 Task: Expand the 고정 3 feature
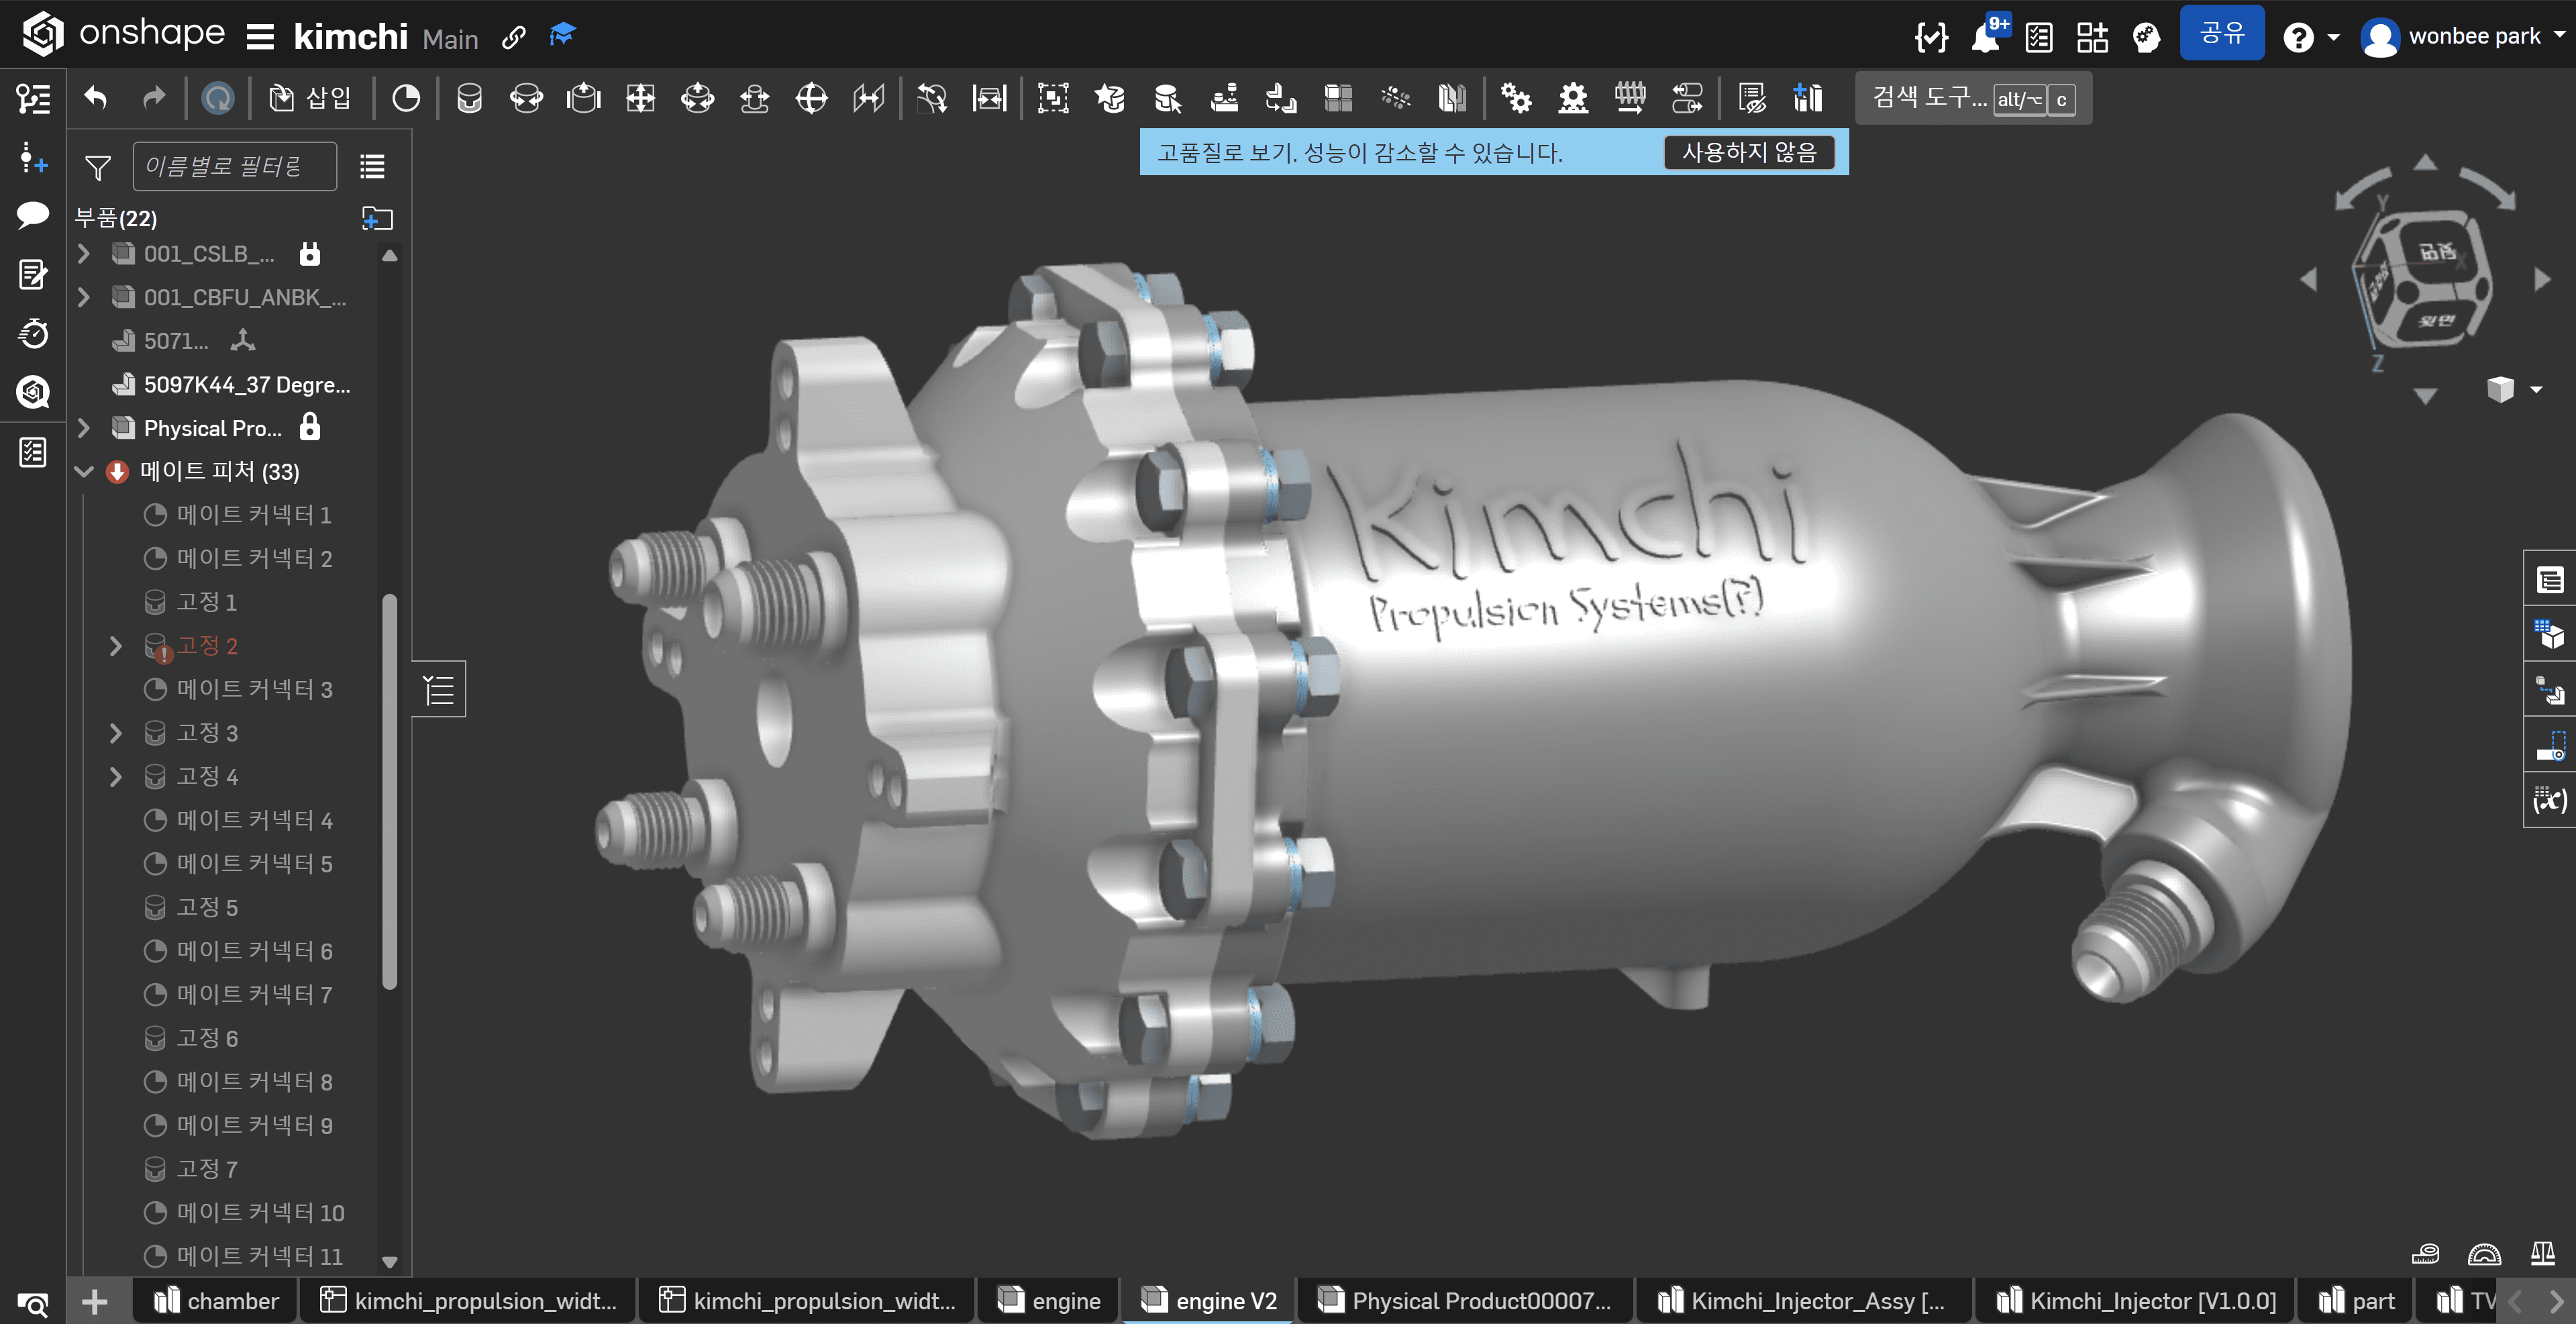pyautogui.click(x=116, y=733)
